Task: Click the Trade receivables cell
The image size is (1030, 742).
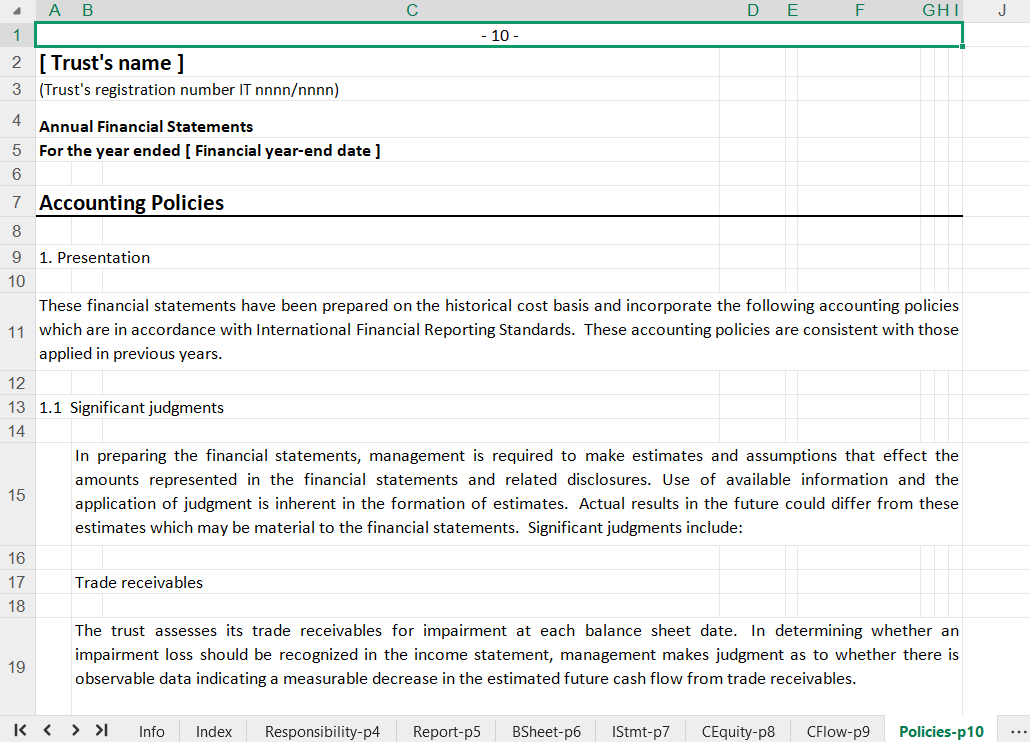Action: pos(139,582)
